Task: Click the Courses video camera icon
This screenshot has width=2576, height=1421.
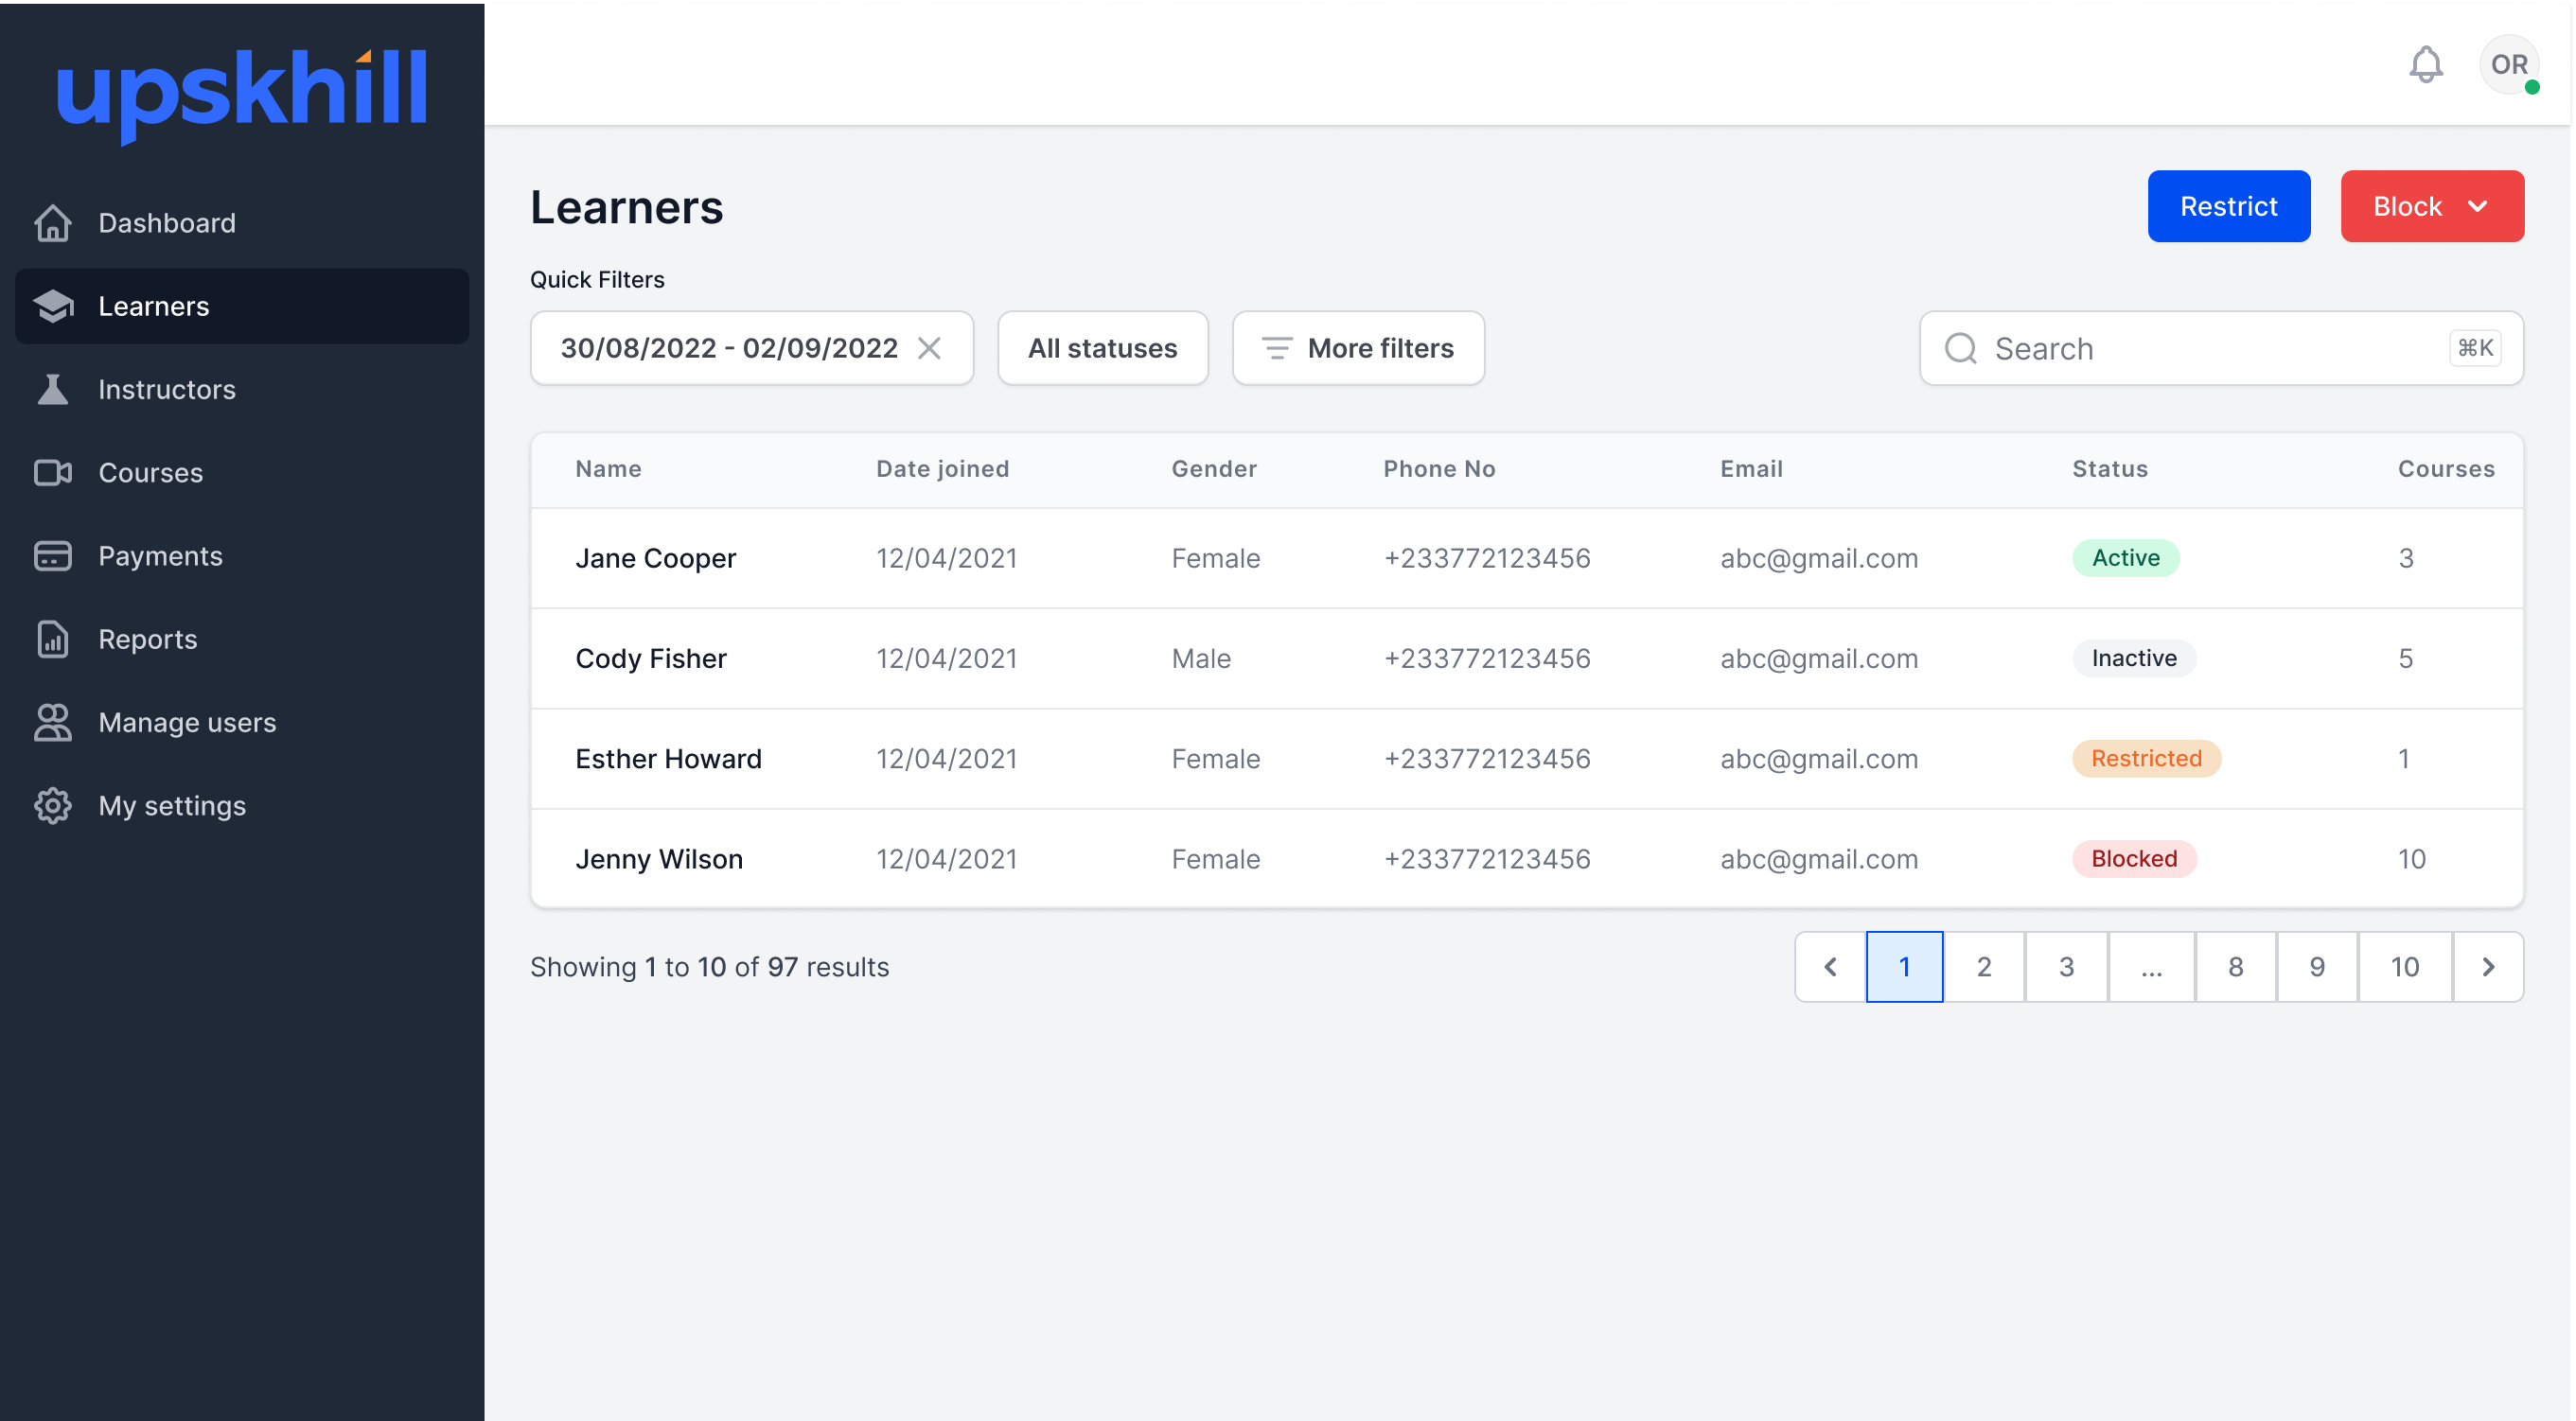Action: click(x=52, y=472)
